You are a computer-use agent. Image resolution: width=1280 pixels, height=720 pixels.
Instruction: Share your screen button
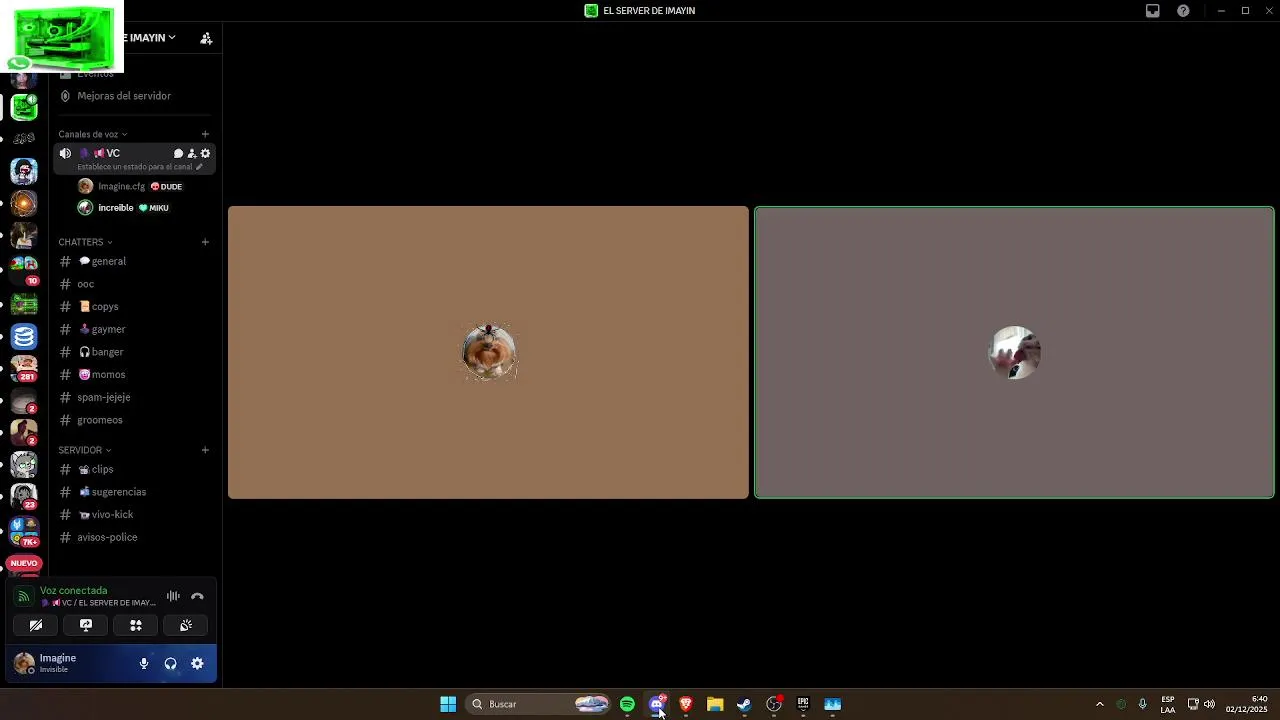86,625
